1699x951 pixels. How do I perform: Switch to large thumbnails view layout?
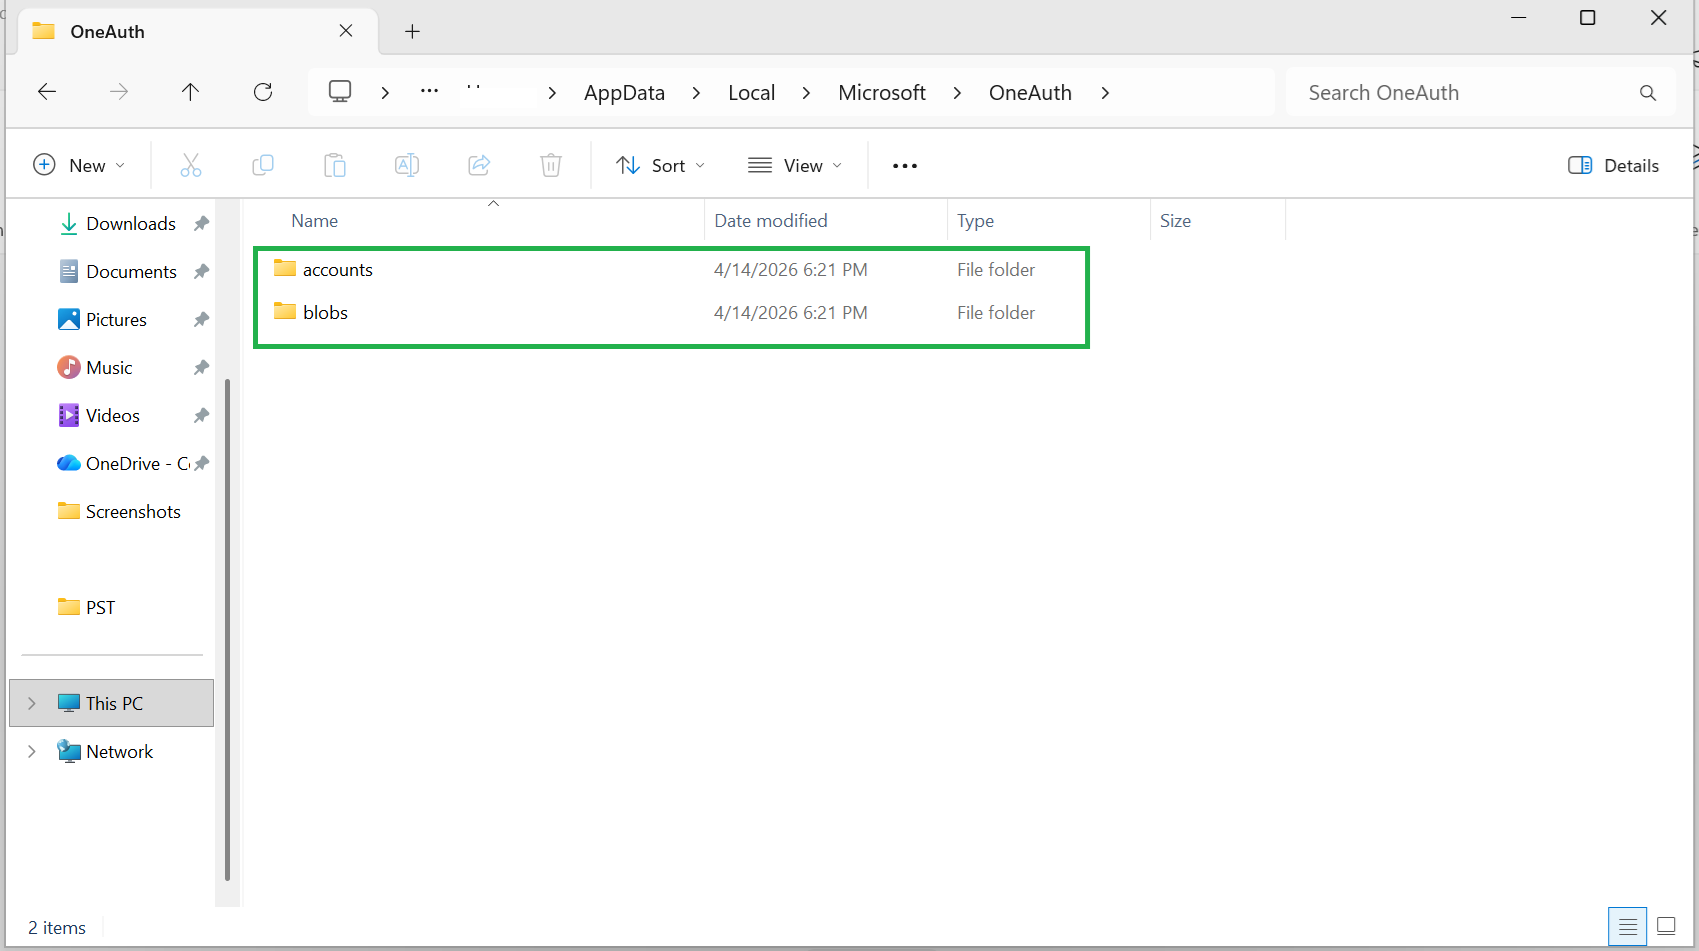point(1666,926)
